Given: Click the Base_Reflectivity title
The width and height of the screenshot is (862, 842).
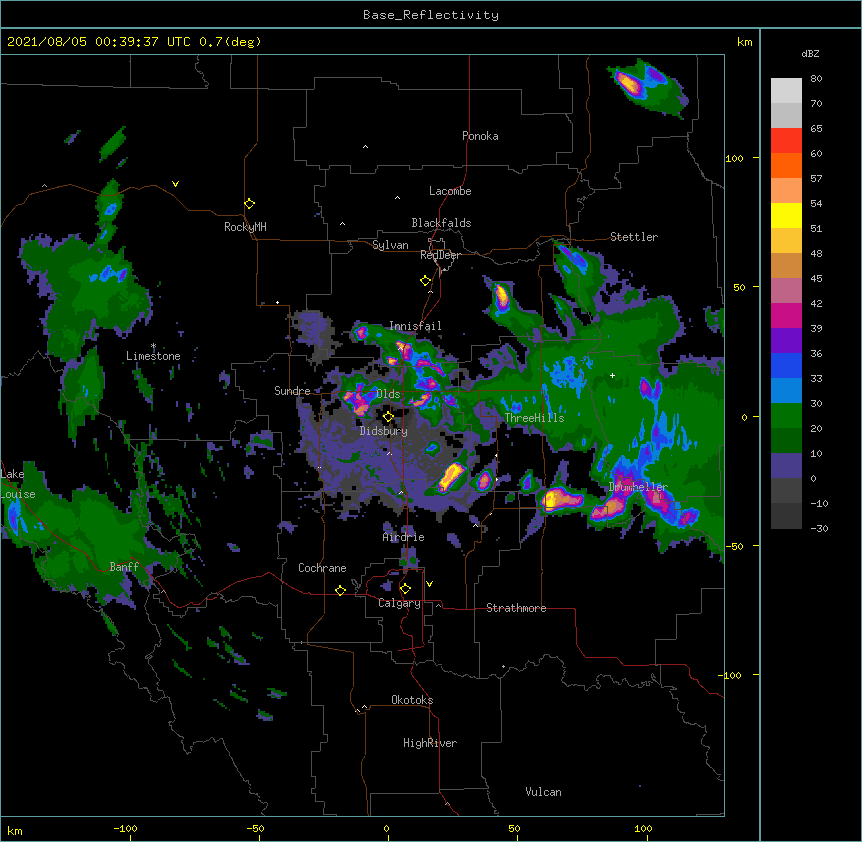Looking at the screenshot, I should [431, 15].
